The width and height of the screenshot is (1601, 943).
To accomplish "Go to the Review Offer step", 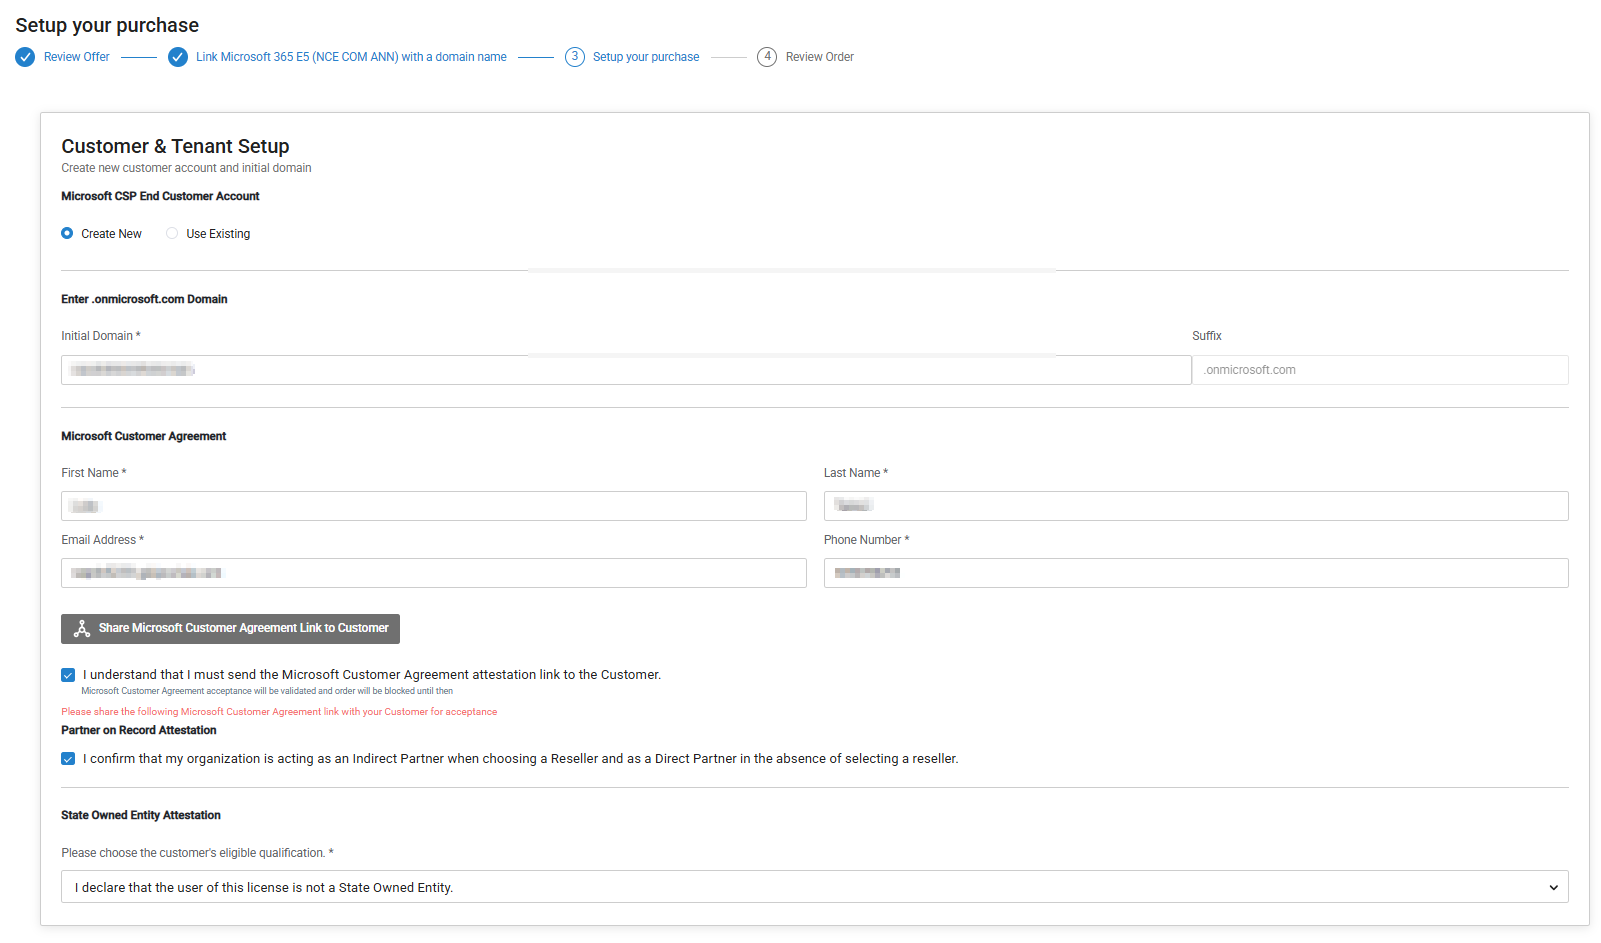I will tap(77, 57).
